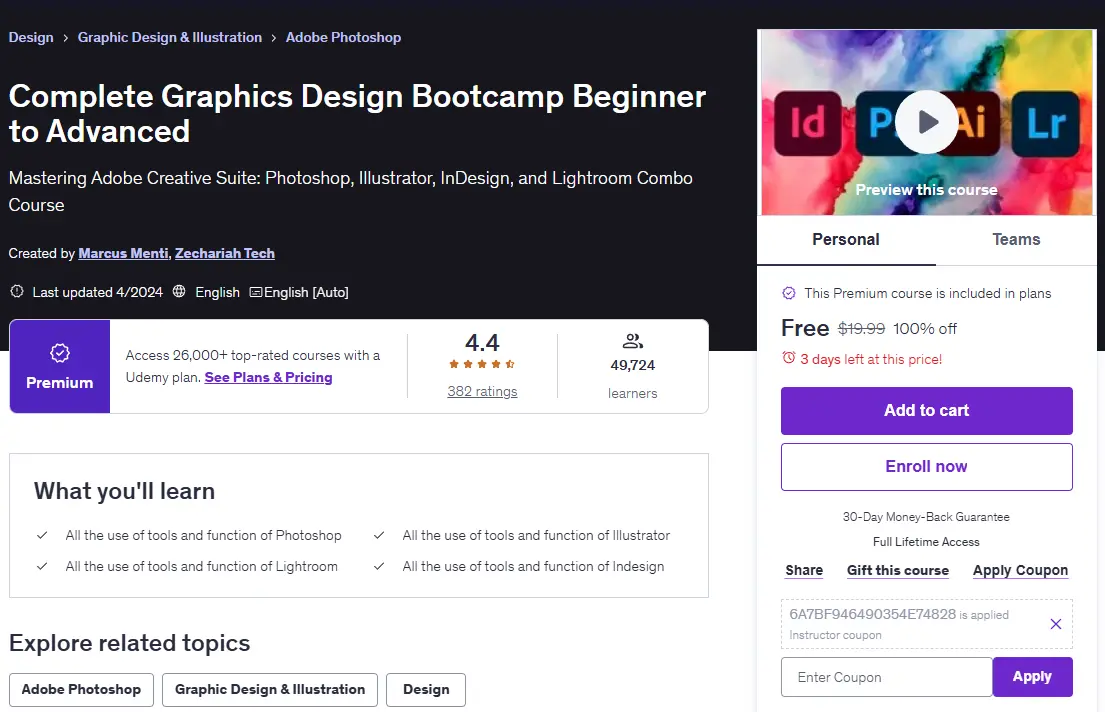Click the Enroll now button

(x=927, y=467)
